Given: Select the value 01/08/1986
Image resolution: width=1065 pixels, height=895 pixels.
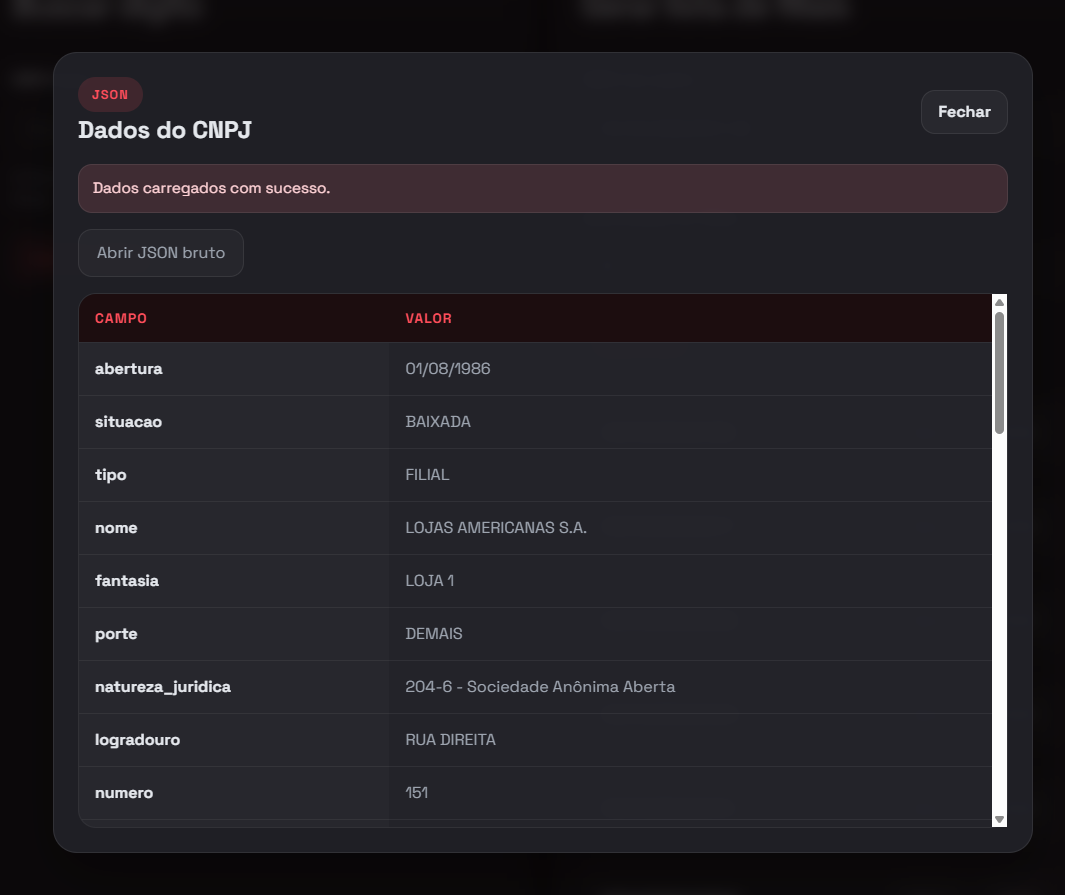Looking at the screenshot, I should pyautogui.click(x=448, y=369).
